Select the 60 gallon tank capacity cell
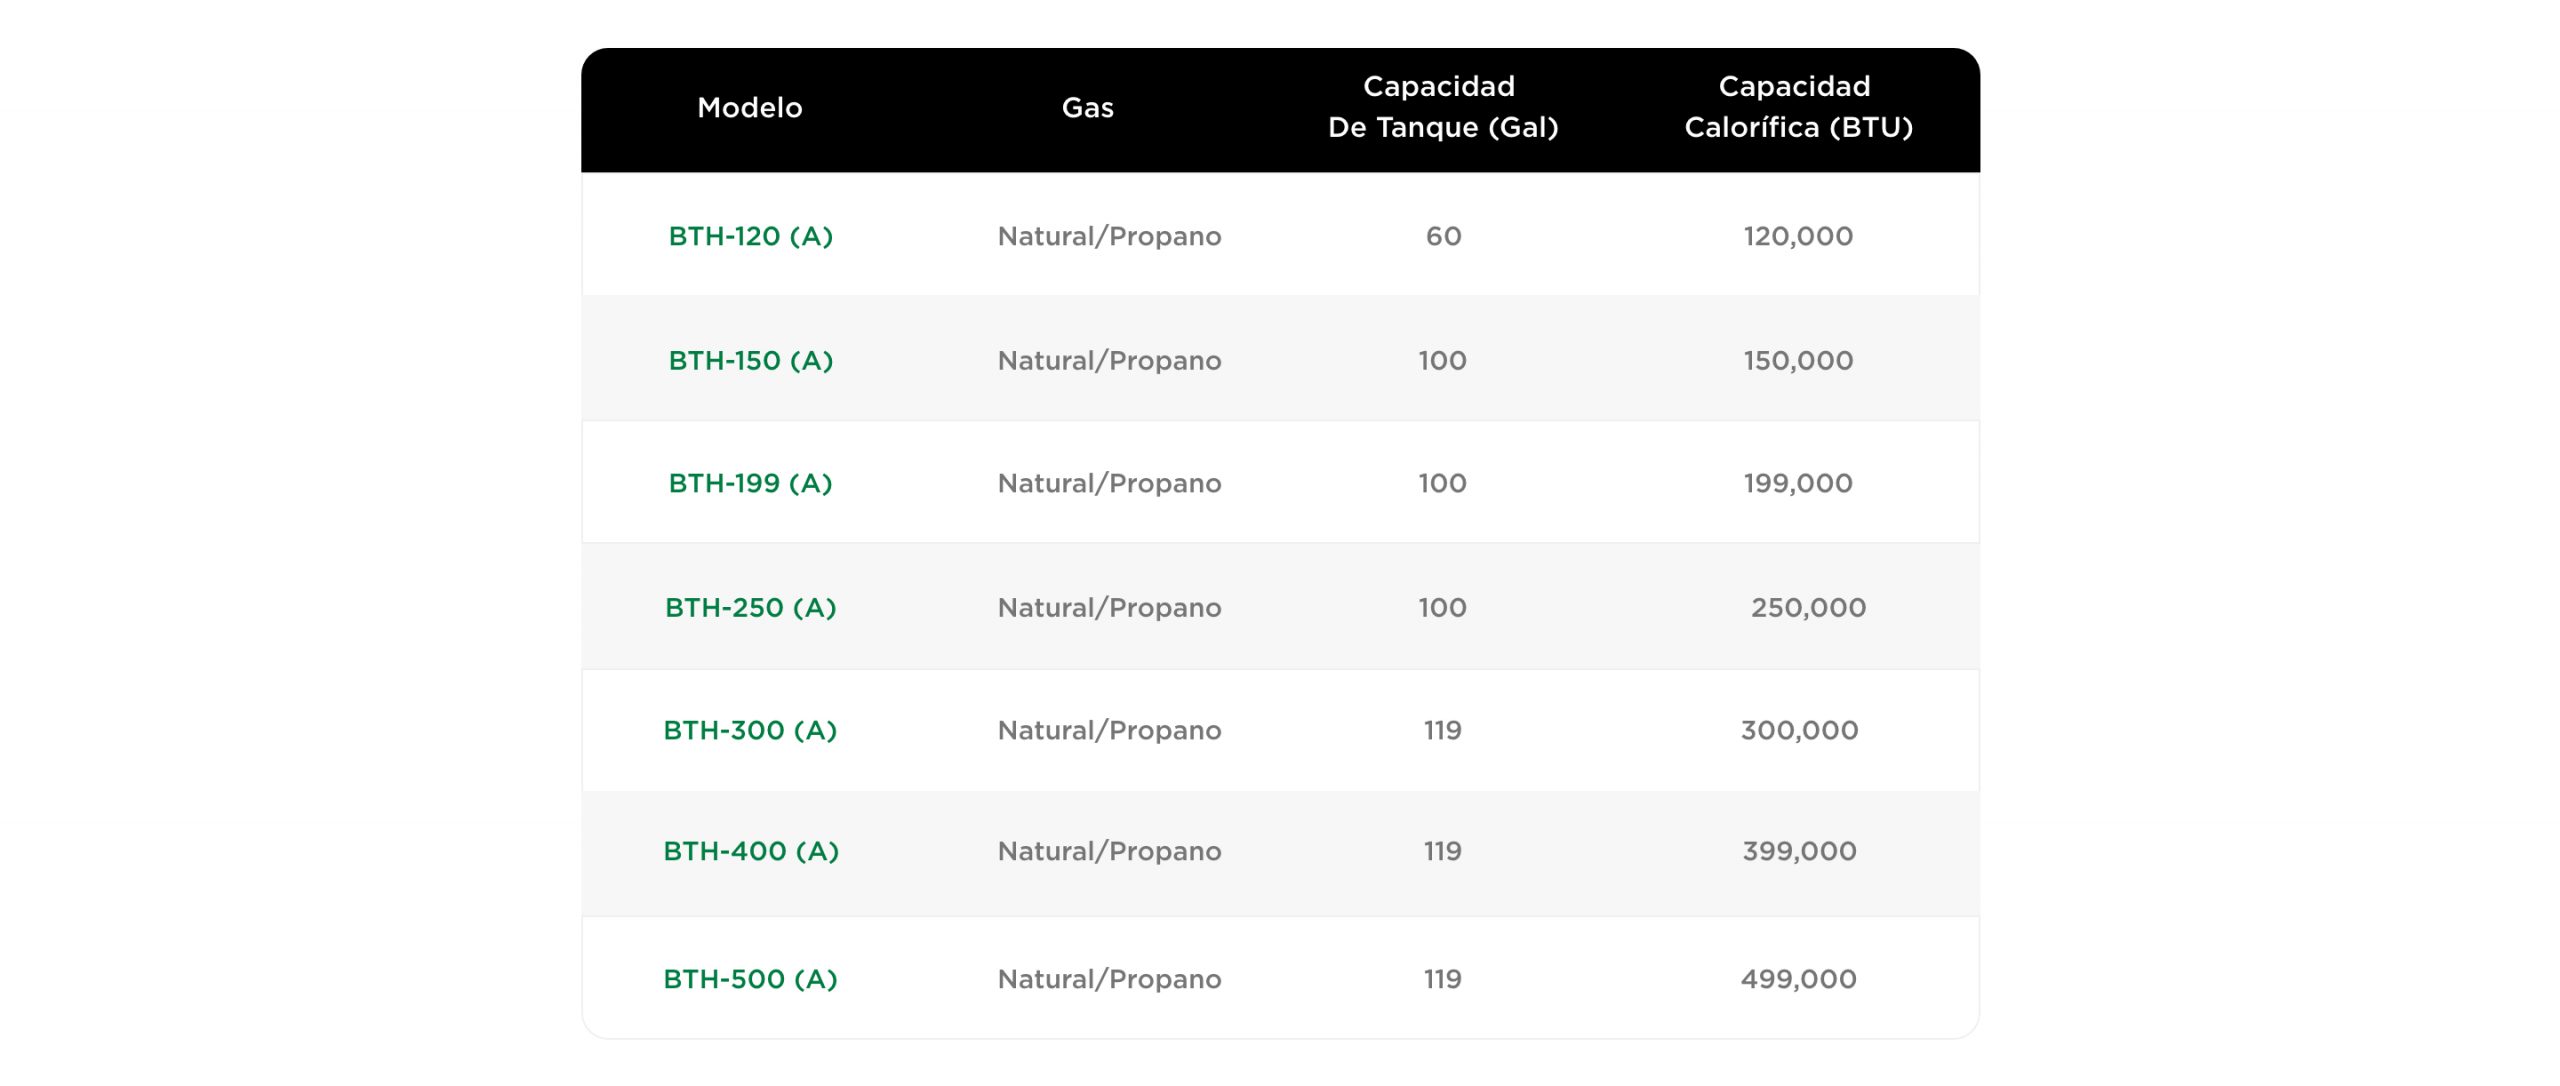 tap(1442, 236)
